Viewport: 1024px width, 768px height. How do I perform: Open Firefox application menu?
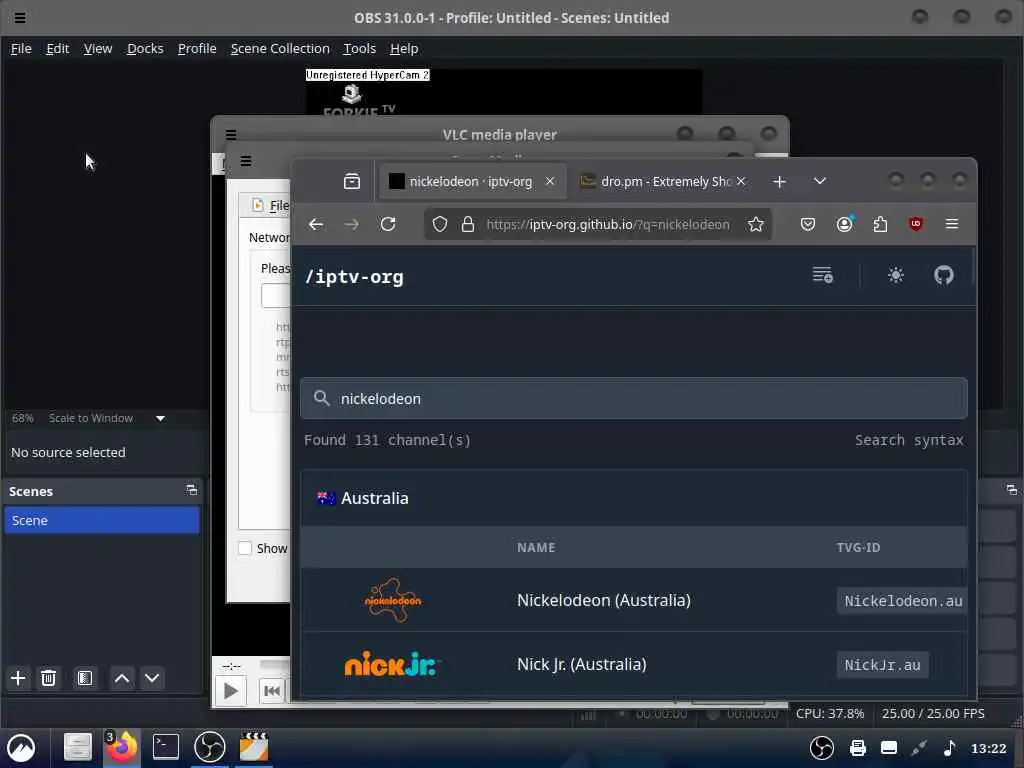click(952, 224)
